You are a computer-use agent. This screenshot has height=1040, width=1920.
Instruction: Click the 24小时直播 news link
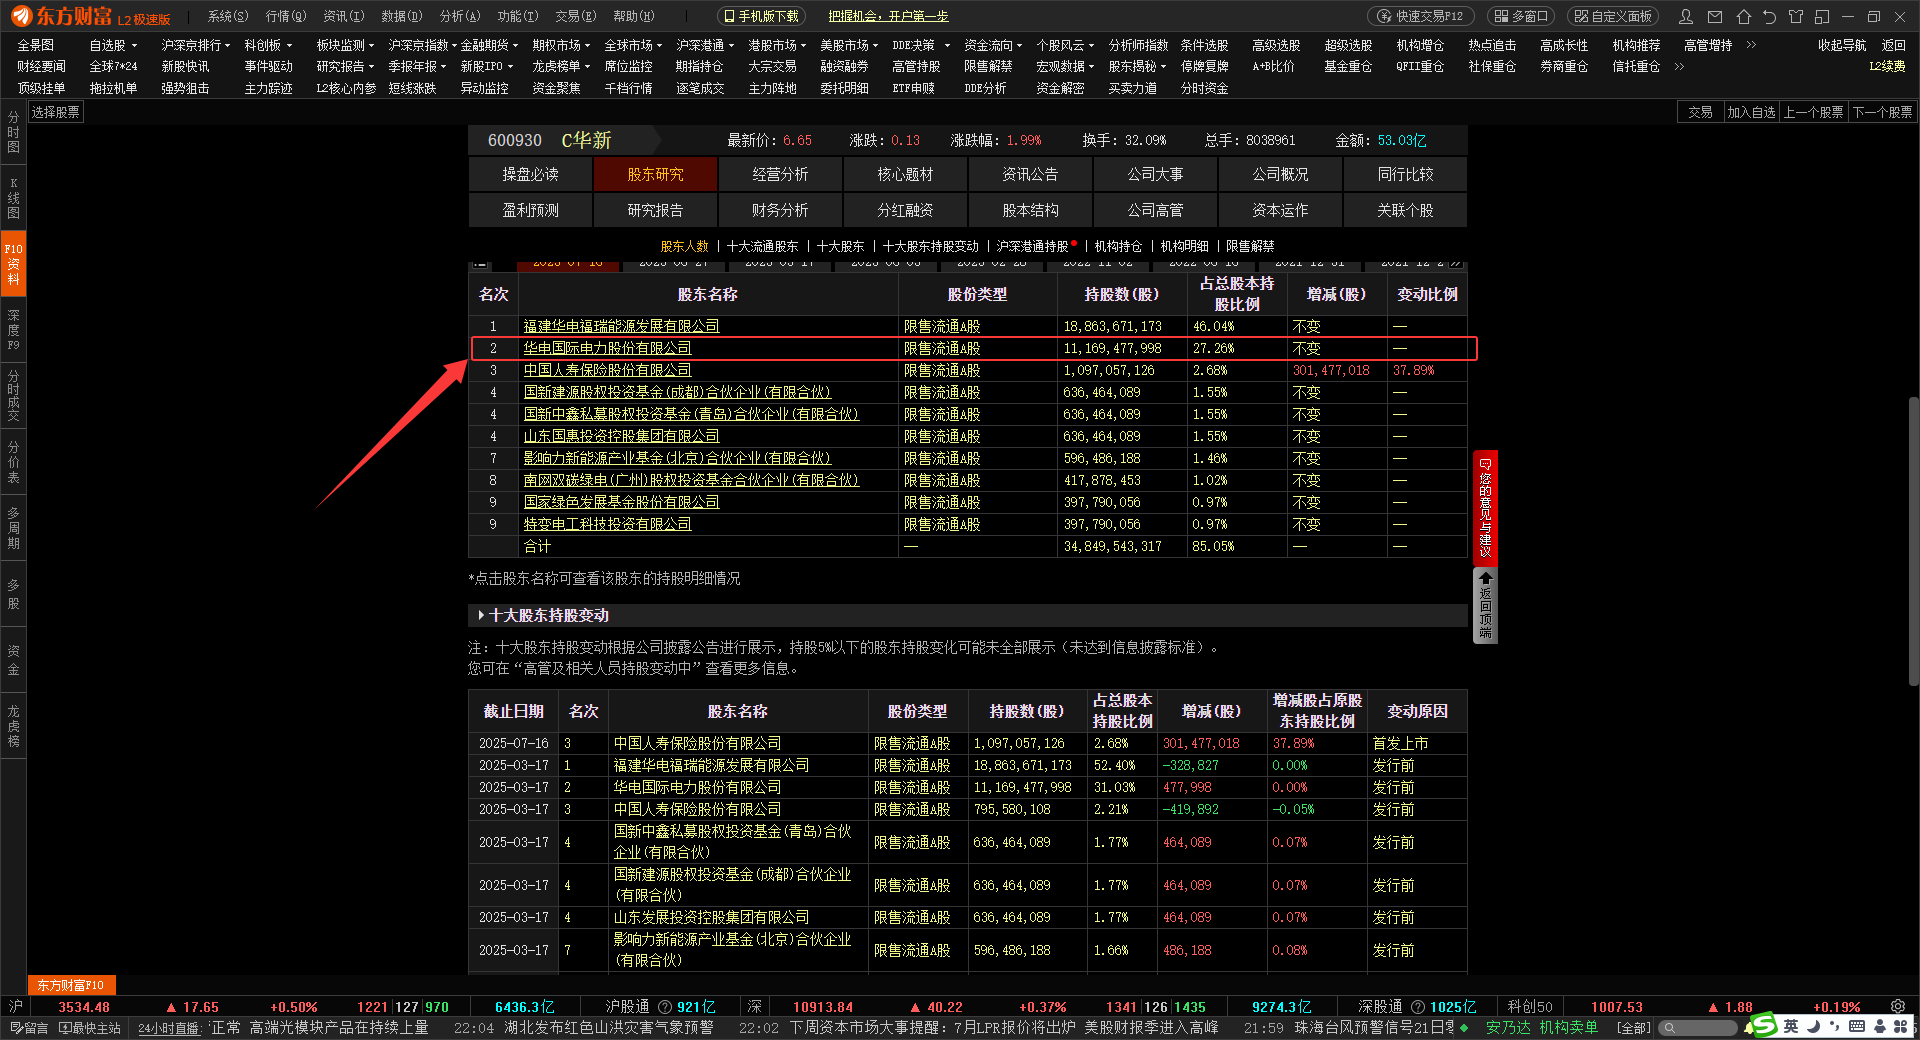(169, 1028)
